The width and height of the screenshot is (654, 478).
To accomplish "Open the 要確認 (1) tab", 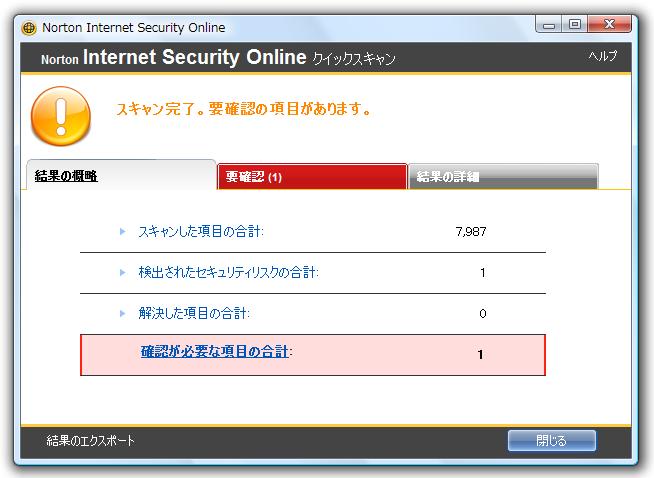I will click(312, 176).
